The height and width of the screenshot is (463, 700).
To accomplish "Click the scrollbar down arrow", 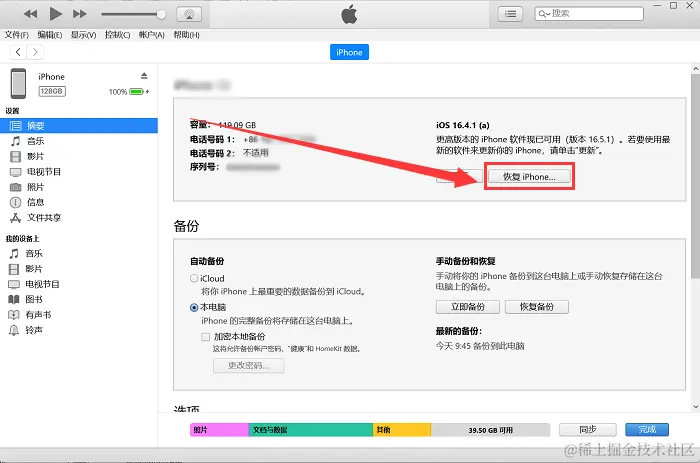I will [x=696, y=407].
